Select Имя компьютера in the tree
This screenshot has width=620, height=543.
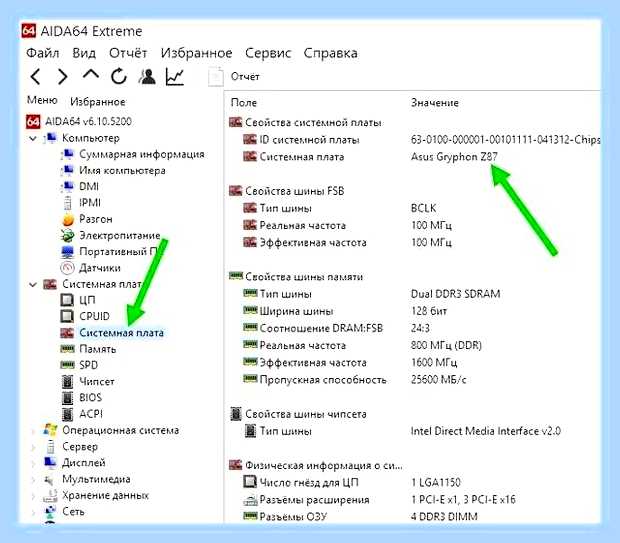[x=122, y=170]
